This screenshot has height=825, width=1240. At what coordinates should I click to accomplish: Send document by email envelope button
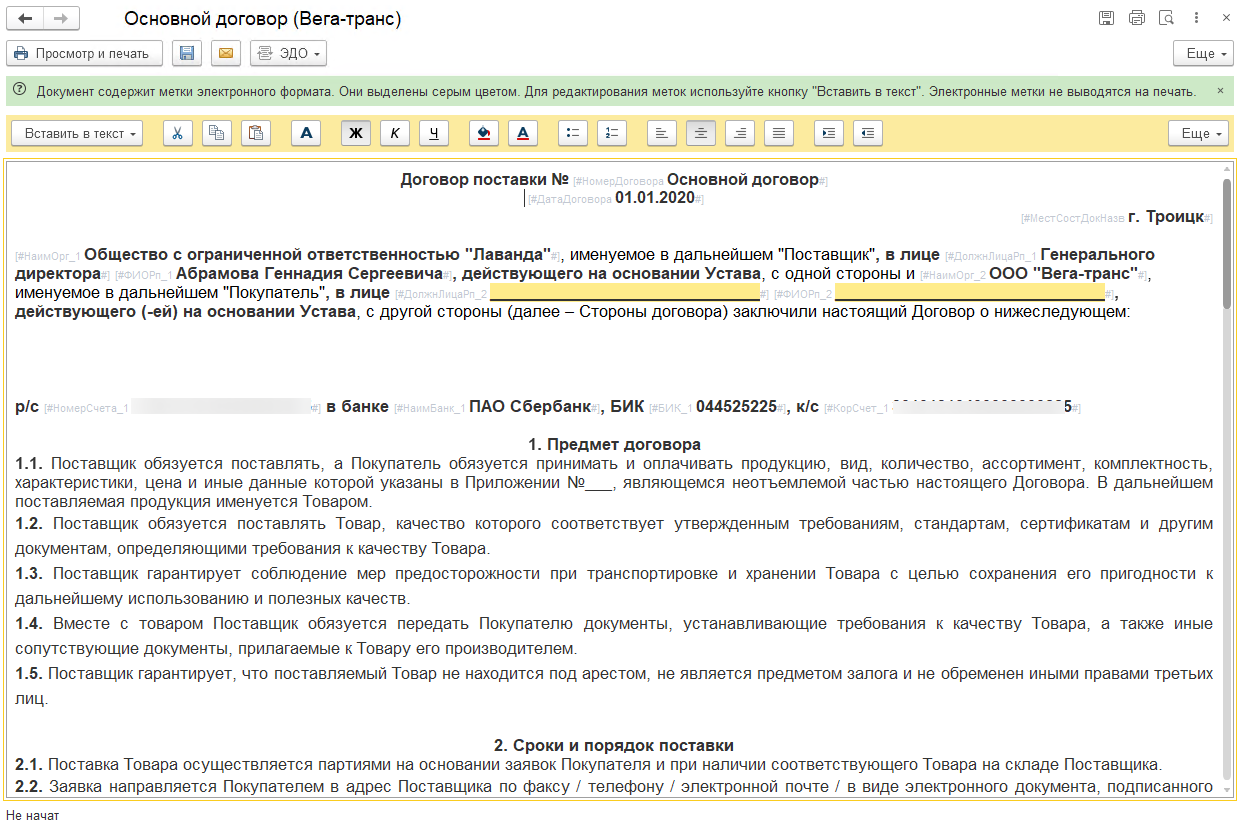pos(226,53)
